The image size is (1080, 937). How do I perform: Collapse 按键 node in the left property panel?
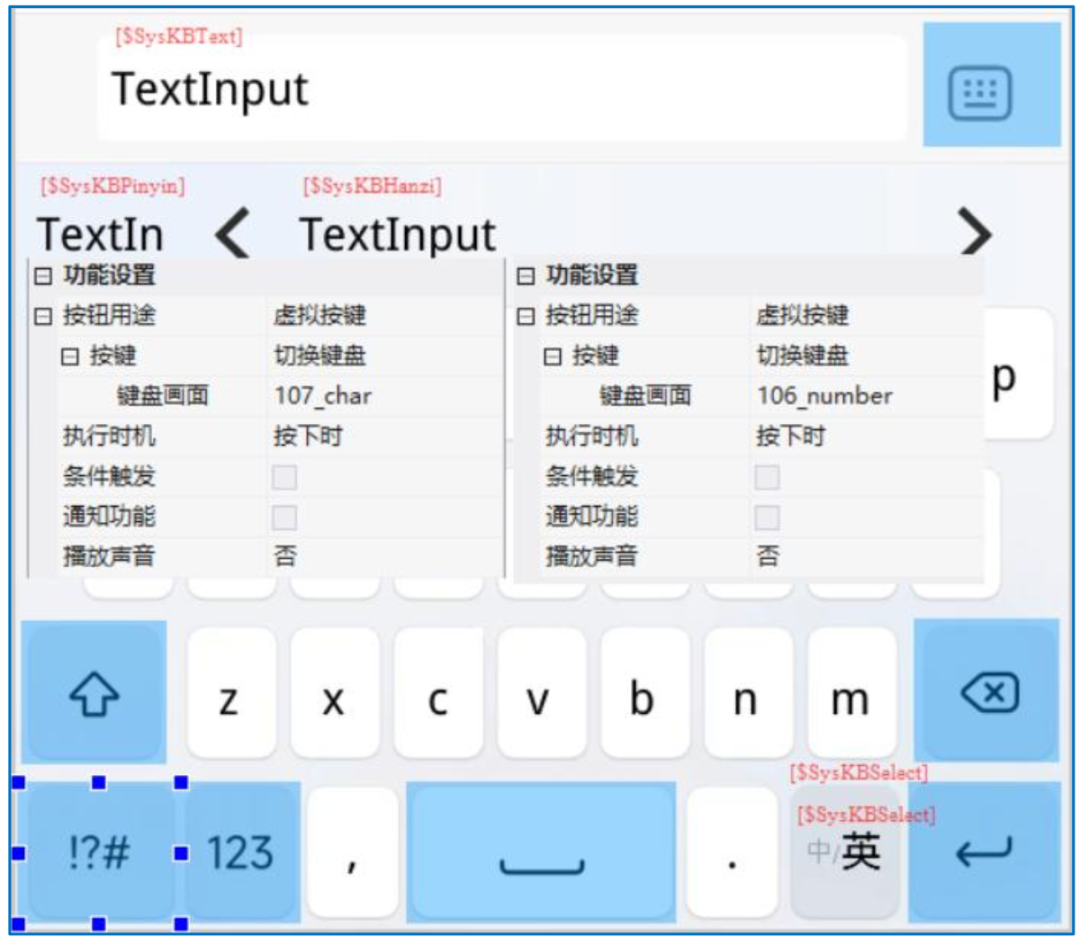(70, 356)
